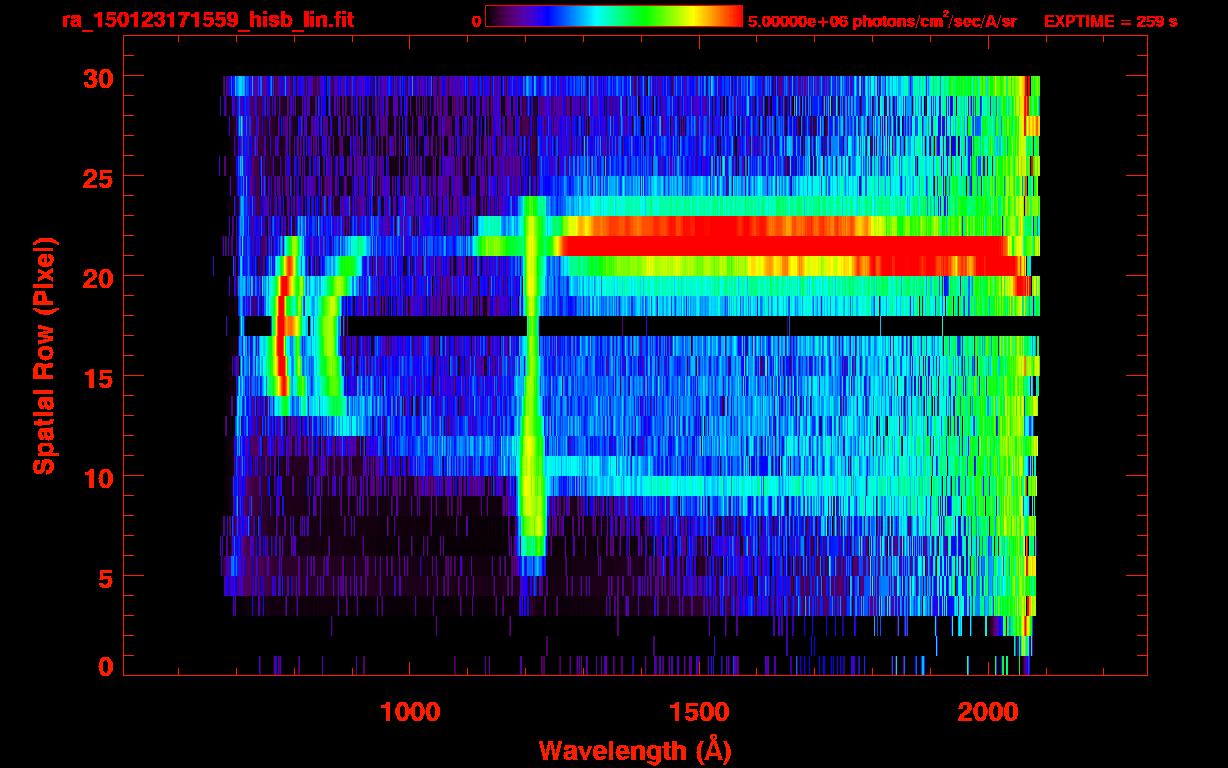
Task: Click the x-axis tick label 1500
Action: (699, 712)
